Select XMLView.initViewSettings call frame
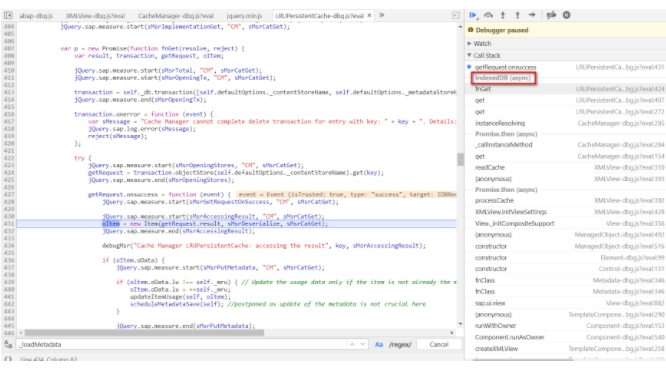 (x=565, y=212)
